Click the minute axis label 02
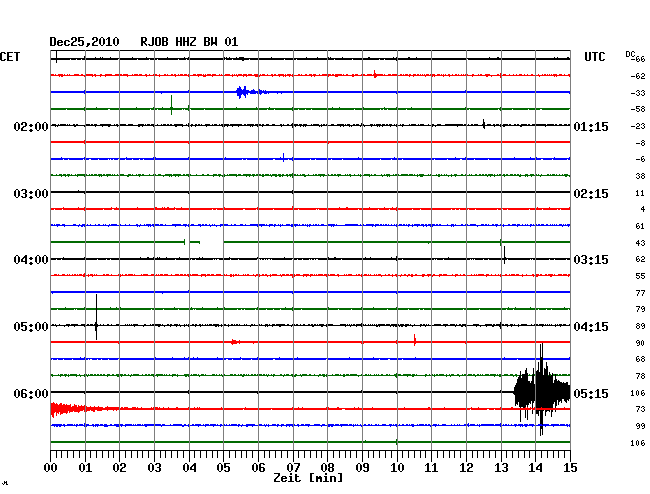The image size is (650, 494). [x=119, y=468]
